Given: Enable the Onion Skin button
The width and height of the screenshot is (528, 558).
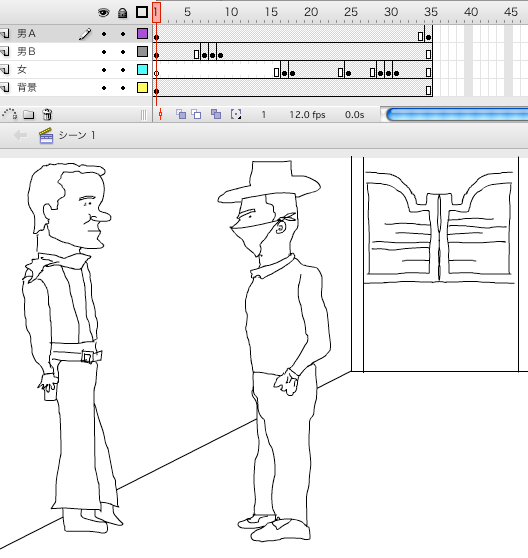Looking at the screenshot, I should (x=181, y=114).
